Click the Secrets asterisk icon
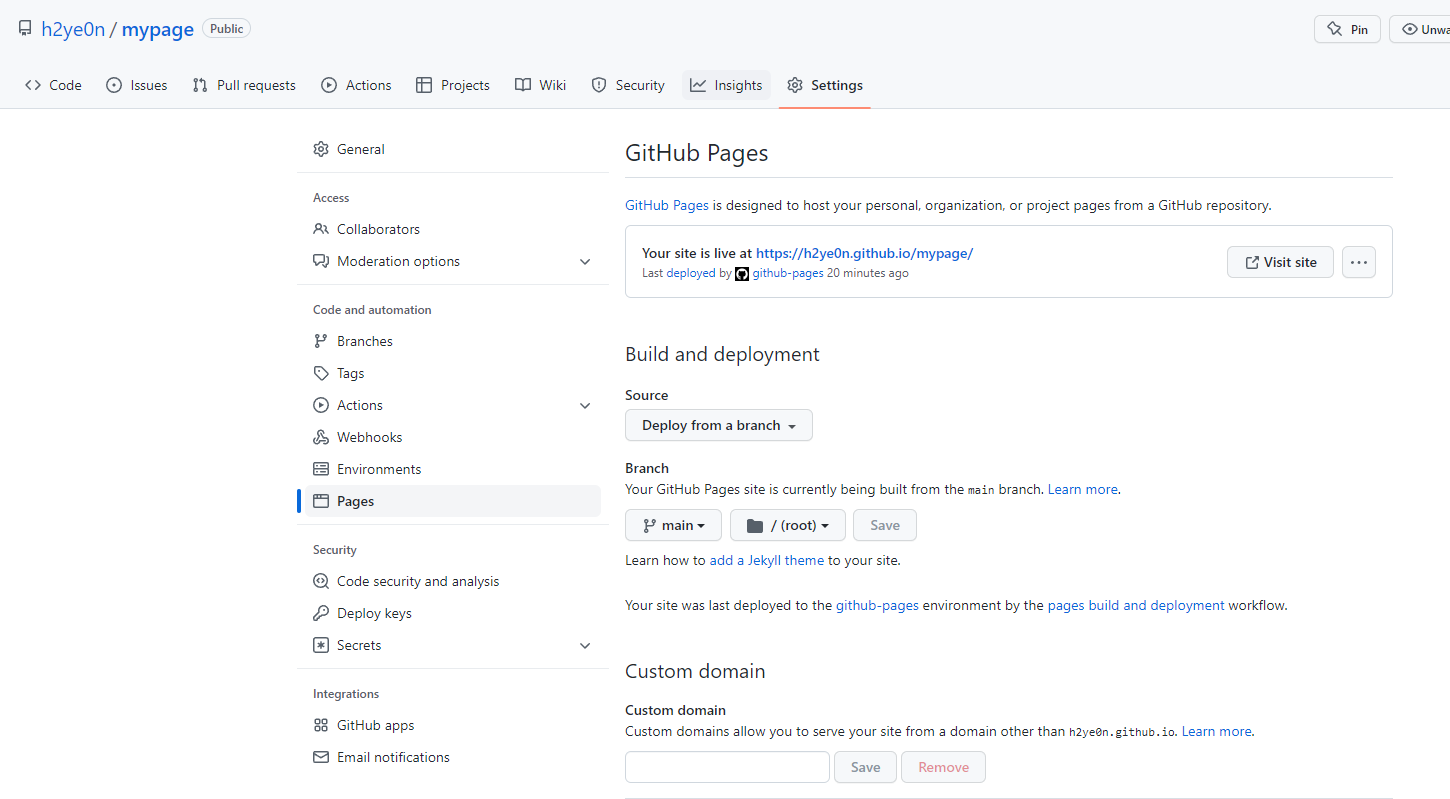This screenshot has width=1450, height=799. click(x=321, y=645)
